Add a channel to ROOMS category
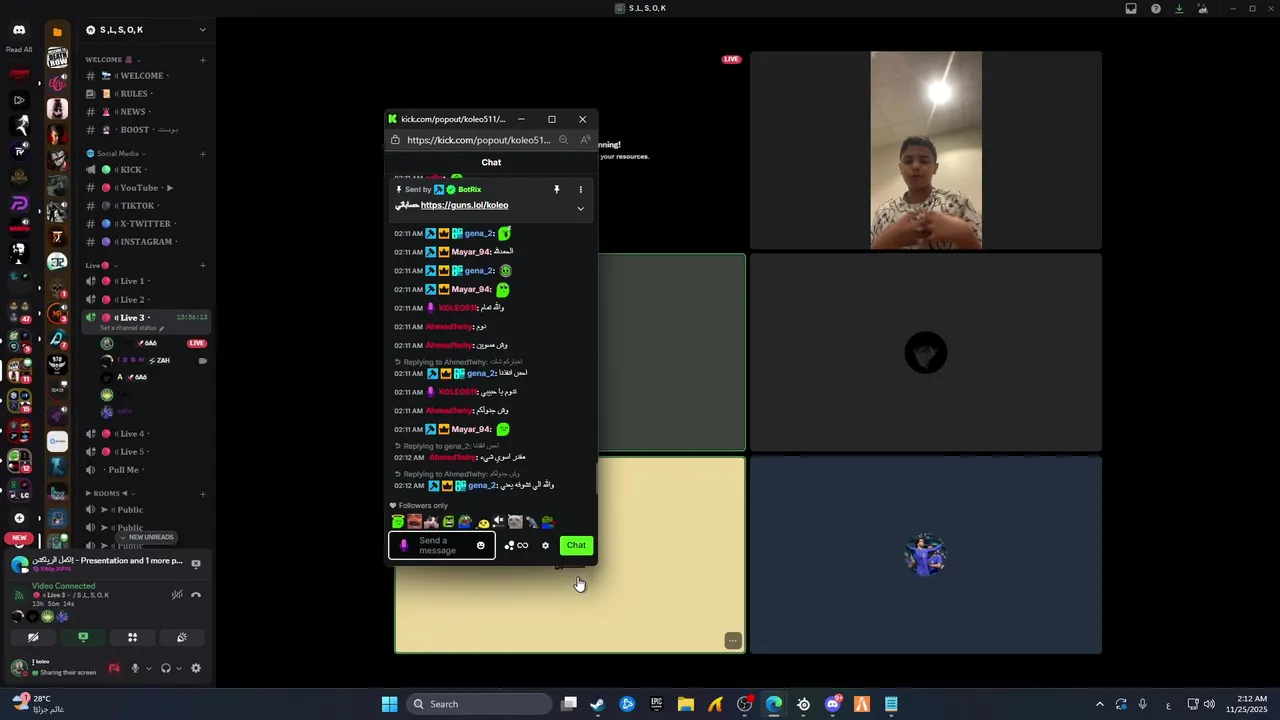This screenshot has height=720, width=1280. tap(202, 494)
